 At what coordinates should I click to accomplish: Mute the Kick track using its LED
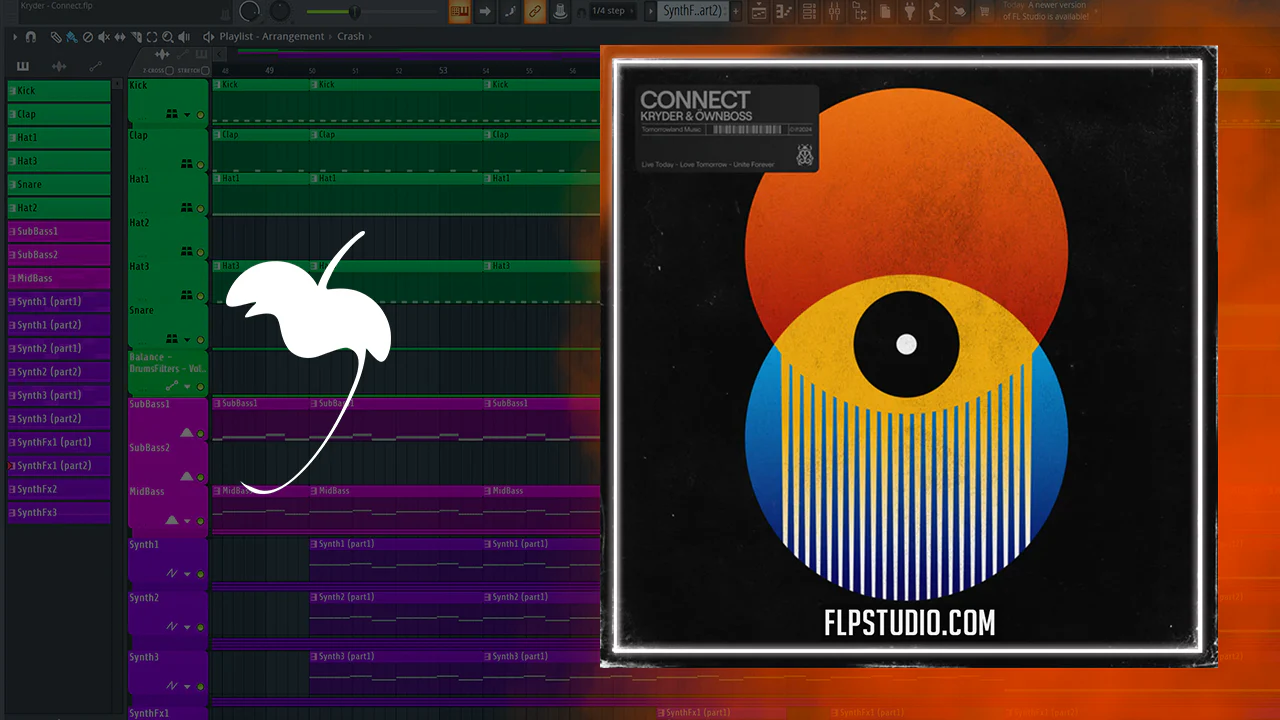click(200, 114)
